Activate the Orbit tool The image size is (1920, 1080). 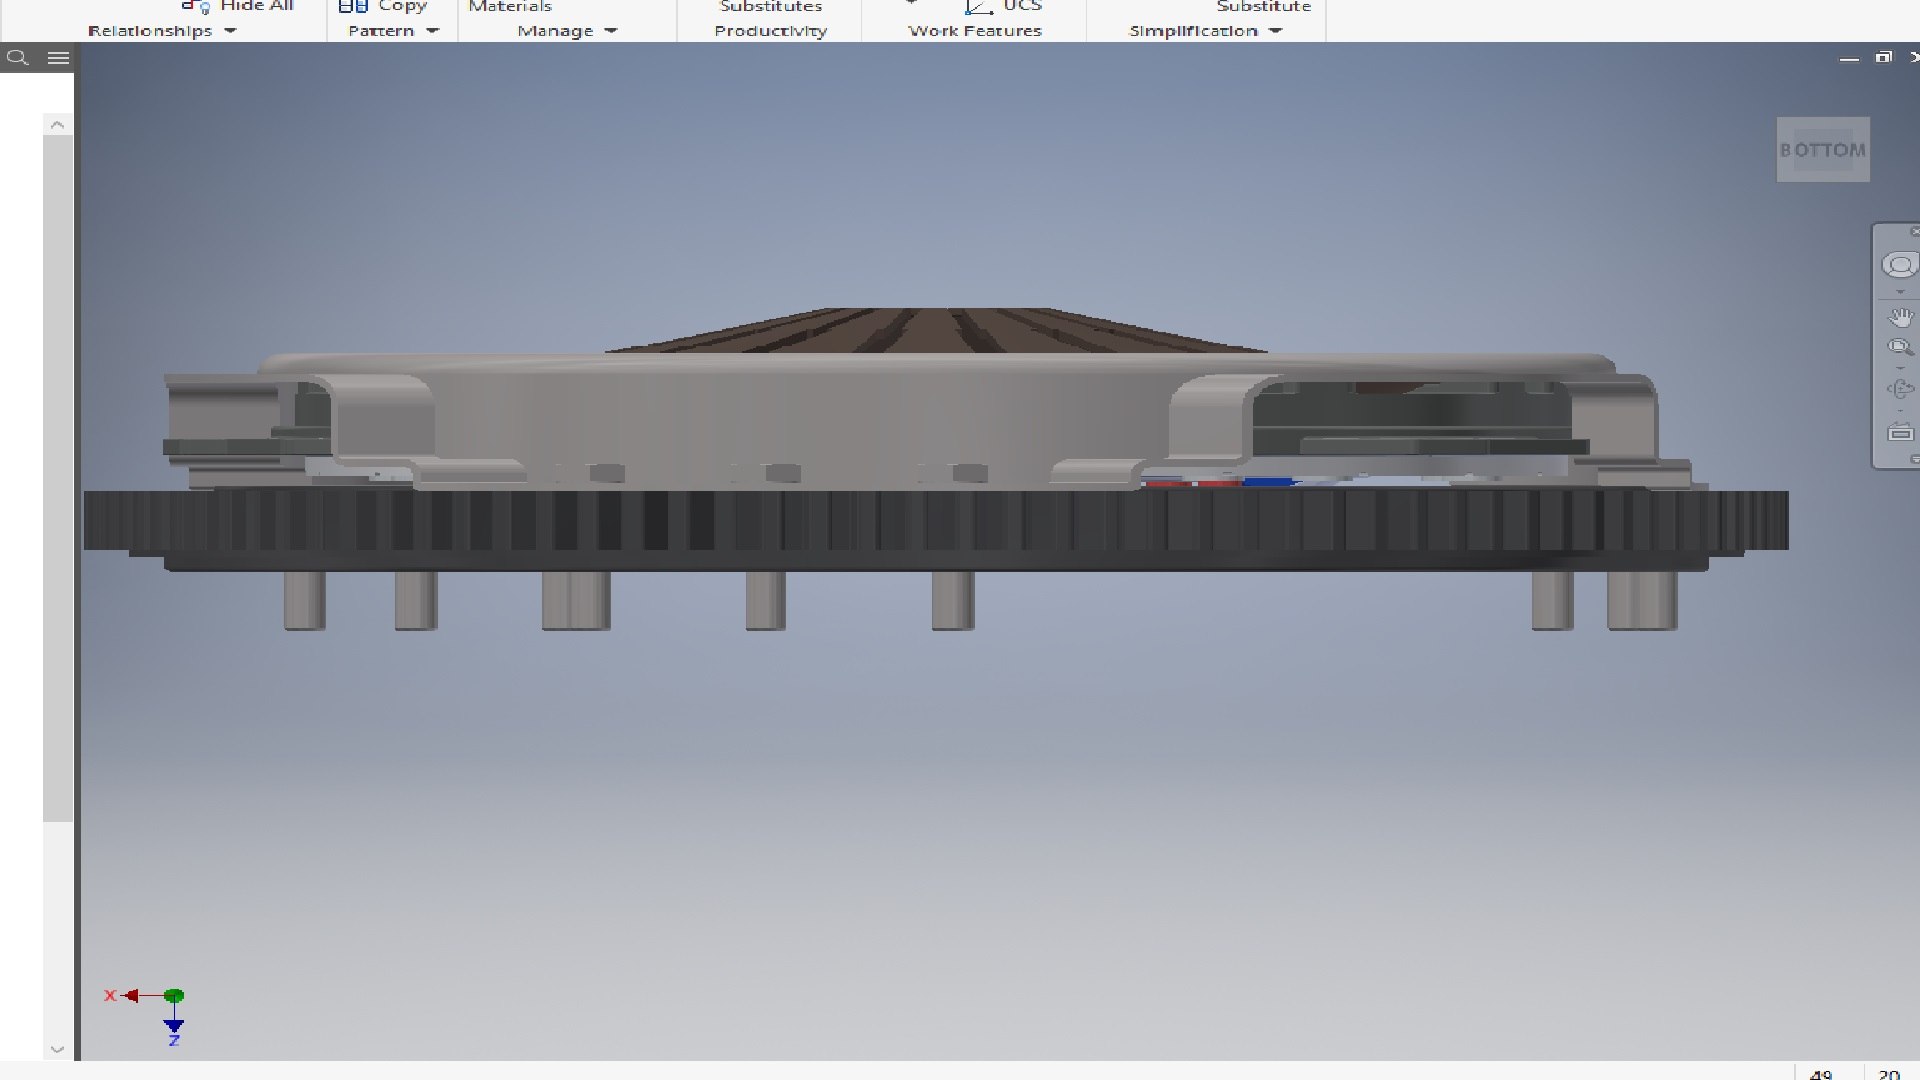click(1899, 390)
